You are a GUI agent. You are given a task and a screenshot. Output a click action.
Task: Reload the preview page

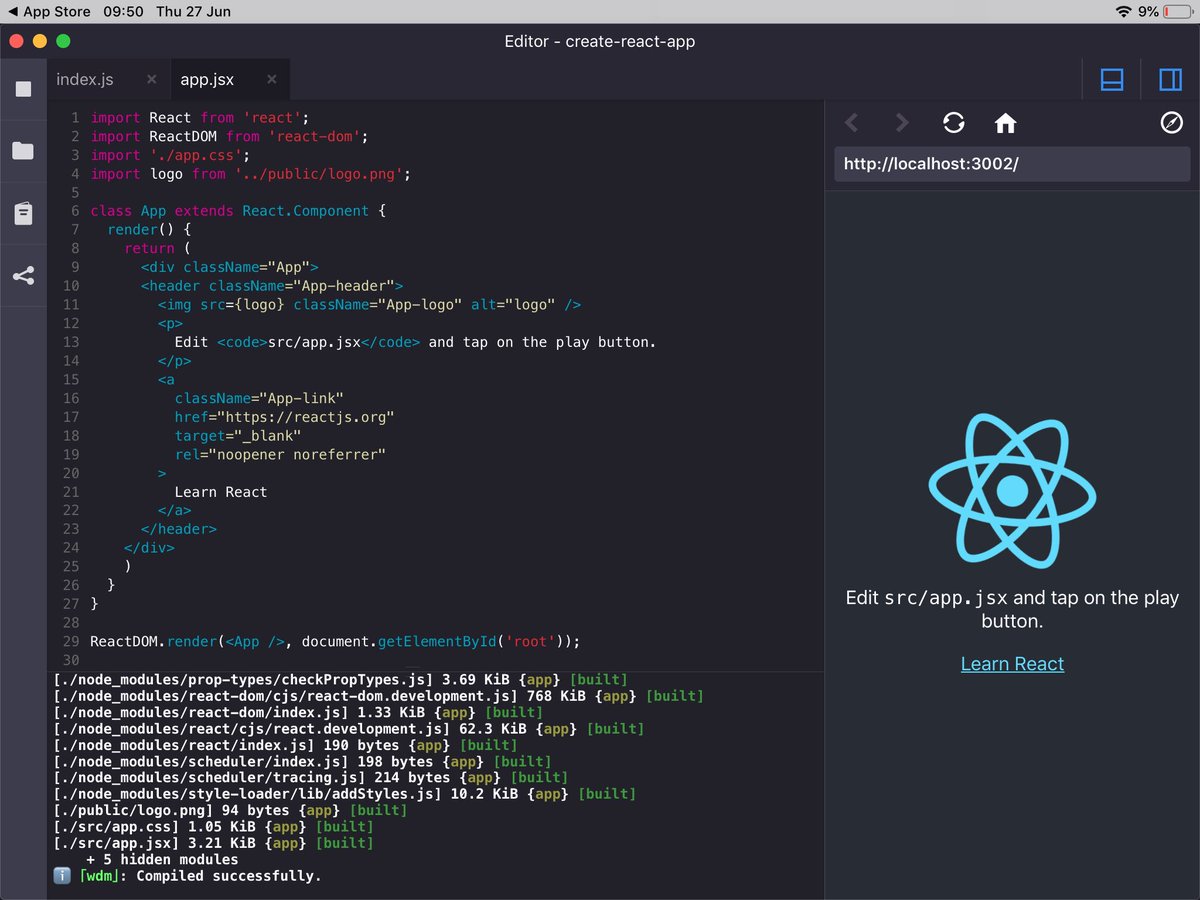(x=954, y=122)
